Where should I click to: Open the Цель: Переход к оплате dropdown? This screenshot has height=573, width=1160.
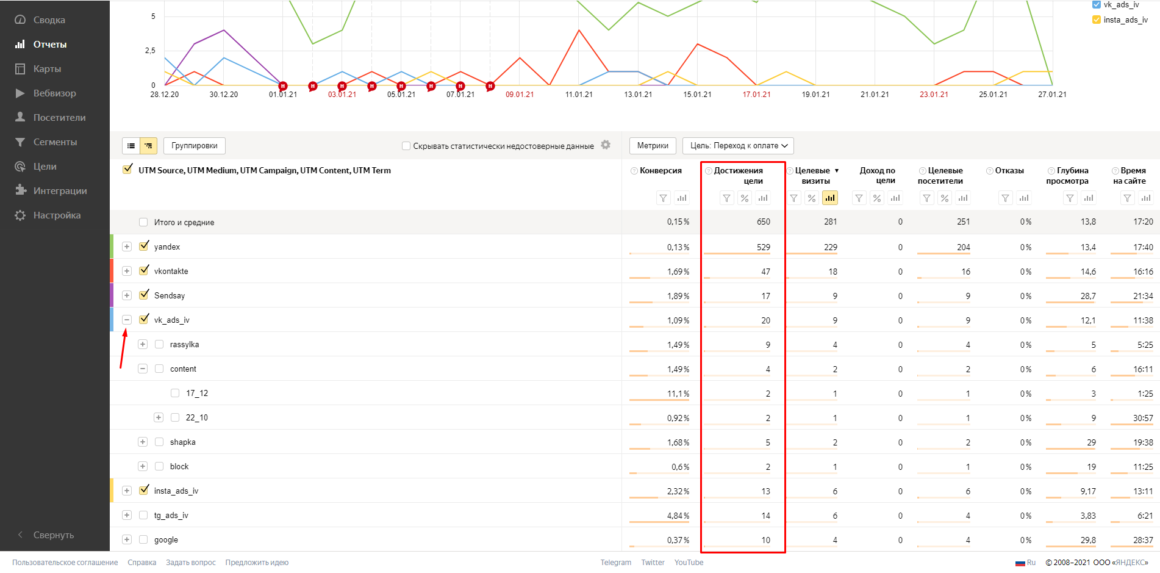(738, 146)
